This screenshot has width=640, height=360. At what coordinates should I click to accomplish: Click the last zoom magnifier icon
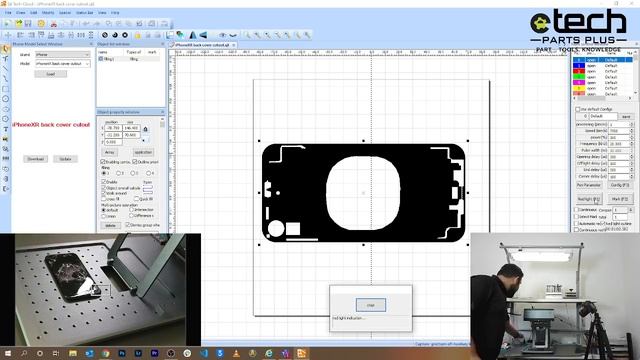click(307, 35)
